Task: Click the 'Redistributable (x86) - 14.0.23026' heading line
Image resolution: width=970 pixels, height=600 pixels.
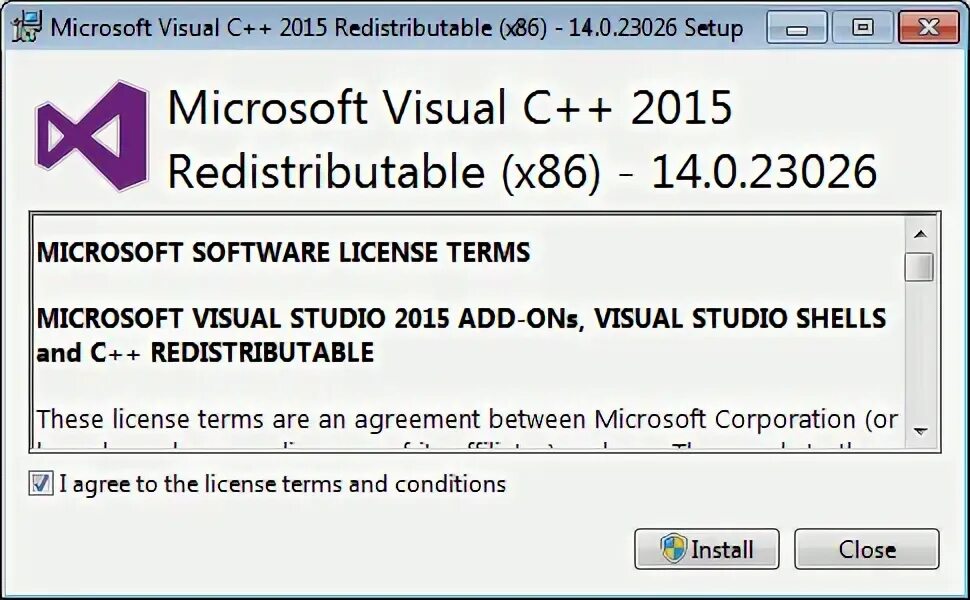Action: 522,171
